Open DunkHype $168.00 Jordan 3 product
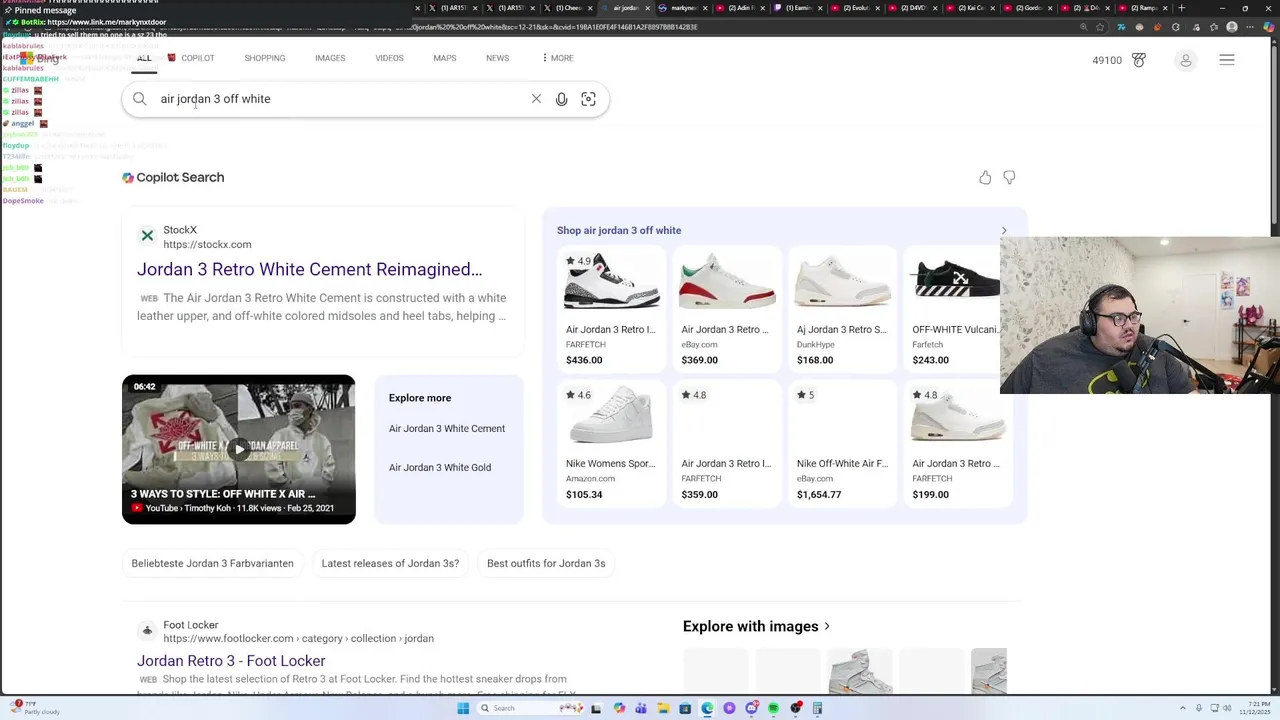The image size is (1280, 720). (842, 309)
